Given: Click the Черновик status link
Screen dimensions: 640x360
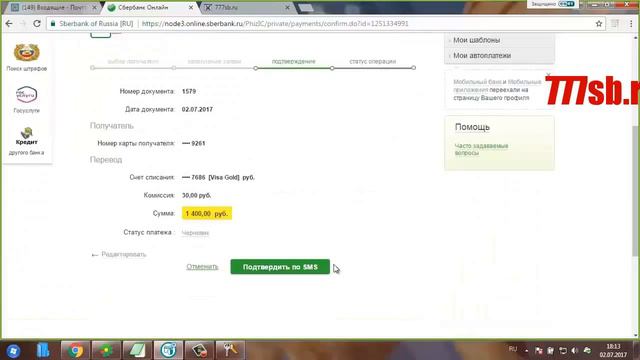Looking at the screenshot, I should (196, 233).
